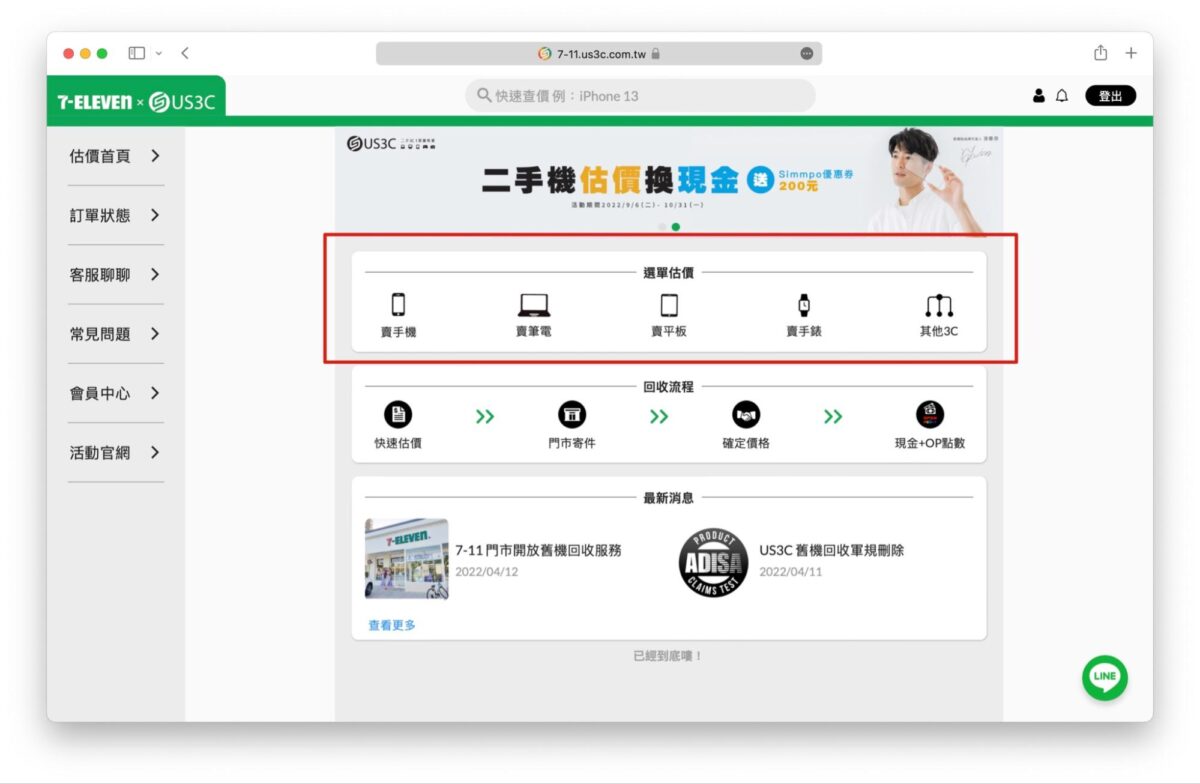Image resolution: width=1200 pixels, height=784 pixels.
Task: Click the 登出 logout button
Action: click(1111, 96)
